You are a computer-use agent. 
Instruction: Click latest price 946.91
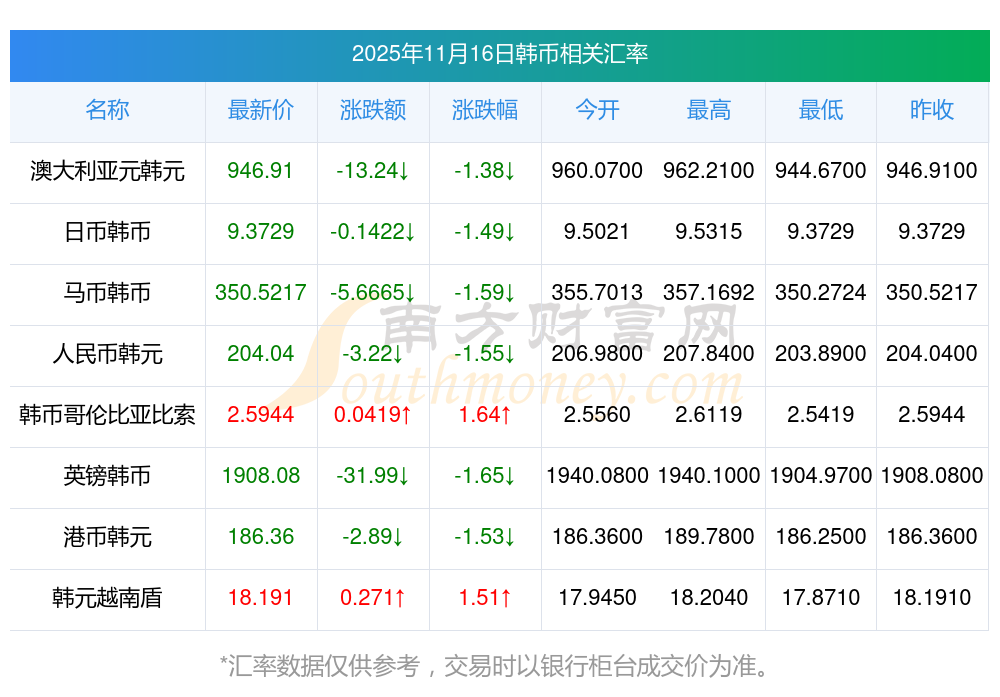point(260,171)
